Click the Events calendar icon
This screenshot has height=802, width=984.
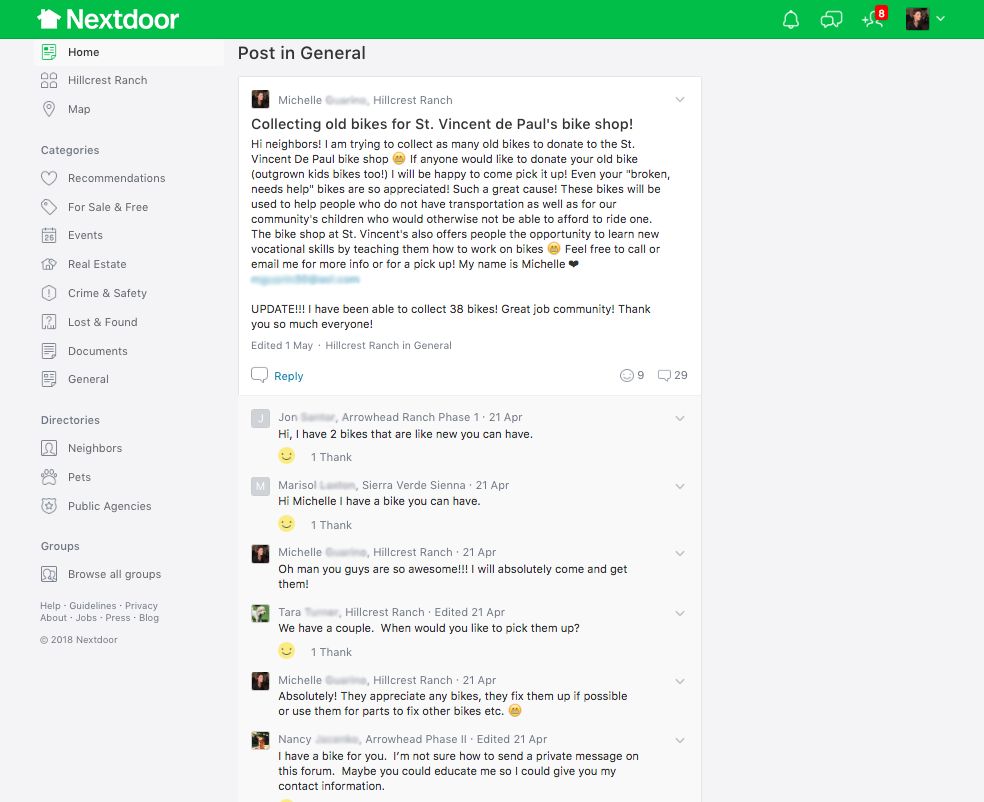pos(49,235)
